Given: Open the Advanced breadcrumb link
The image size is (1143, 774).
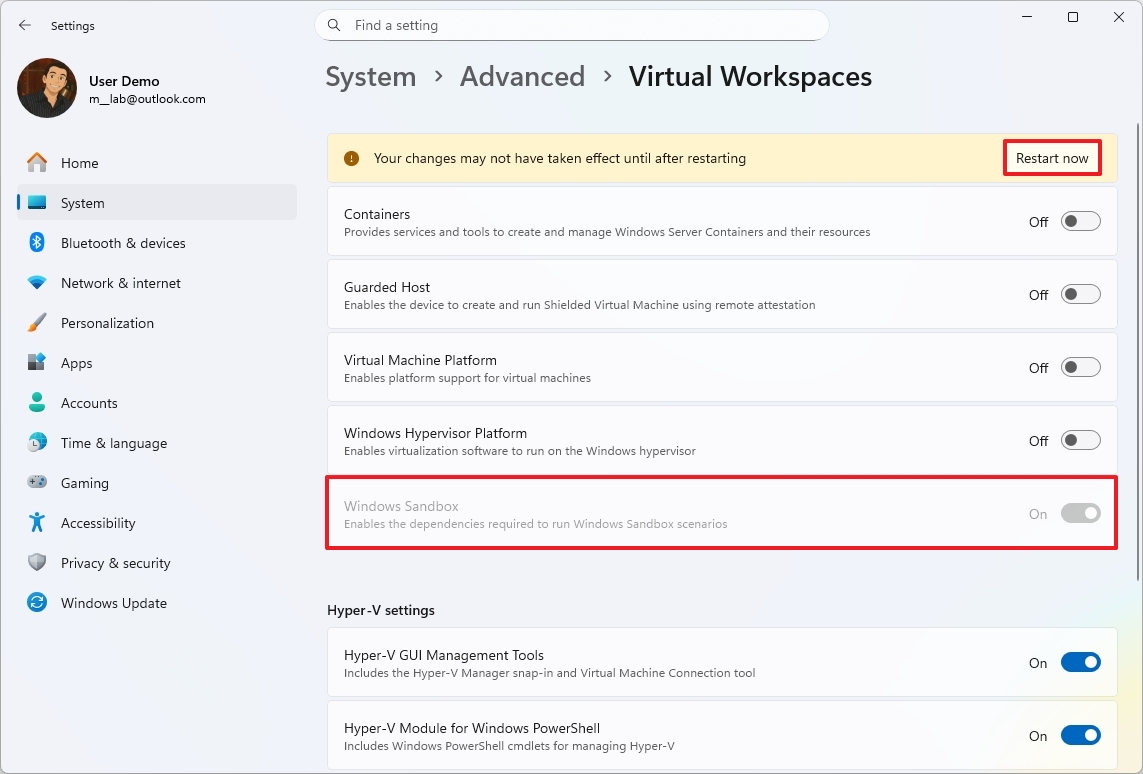Looking at the screenshot, I should [522, 76].
